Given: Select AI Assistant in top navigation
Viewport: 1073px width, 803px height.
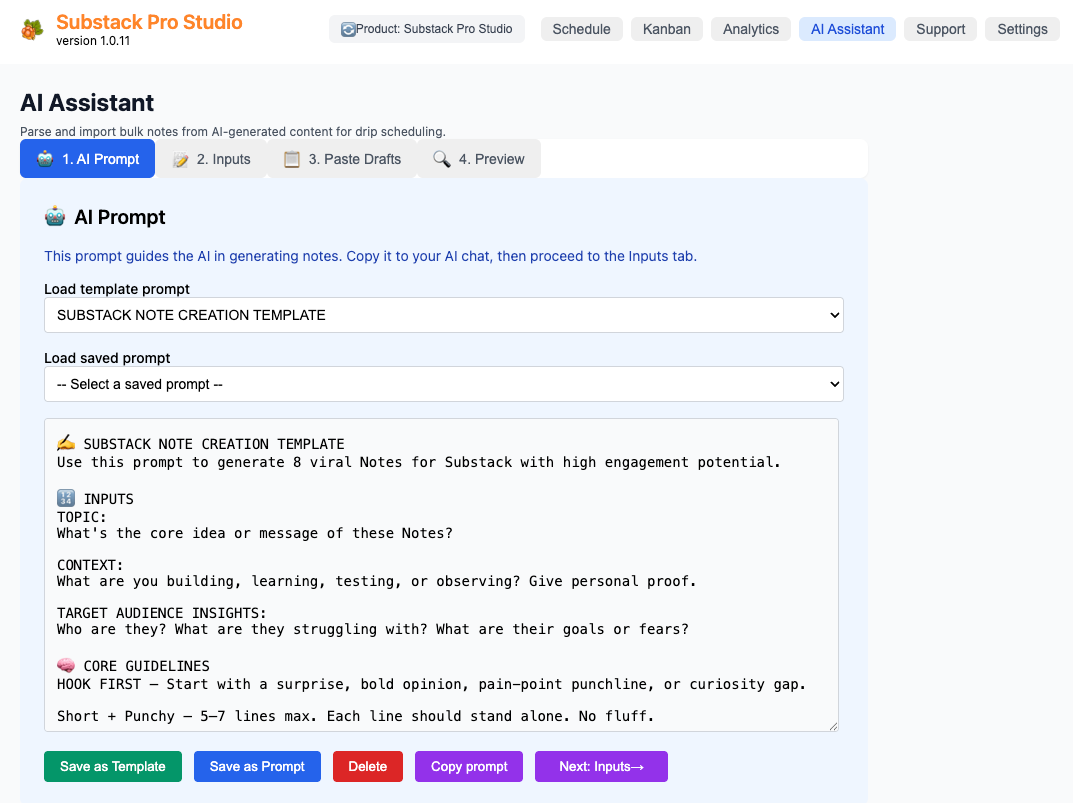Looking at the screenshot, I should point(847,29).
